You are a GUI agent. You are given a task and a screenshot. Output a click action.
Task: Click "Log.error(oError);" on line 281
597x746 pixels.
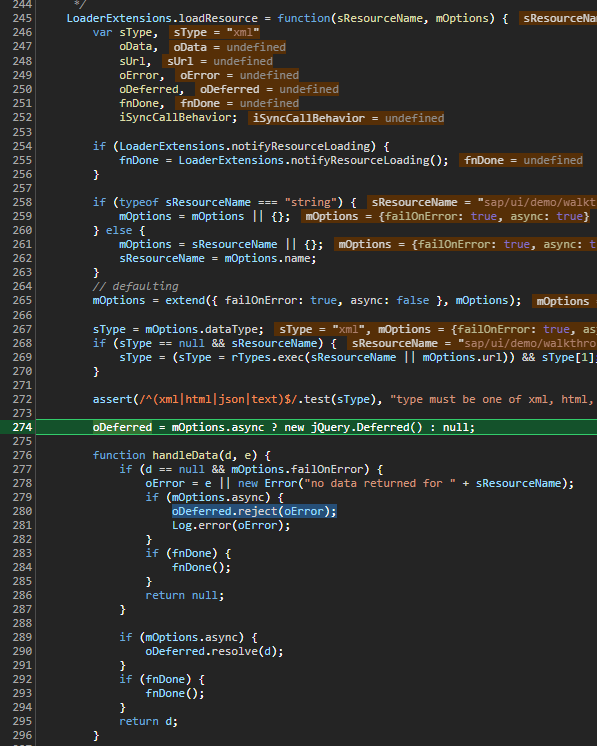231,525
